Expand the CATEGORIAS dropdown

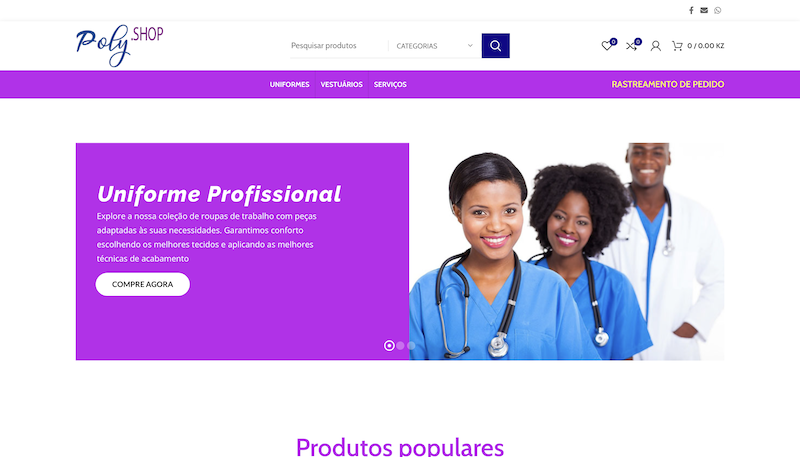(435, 46)
